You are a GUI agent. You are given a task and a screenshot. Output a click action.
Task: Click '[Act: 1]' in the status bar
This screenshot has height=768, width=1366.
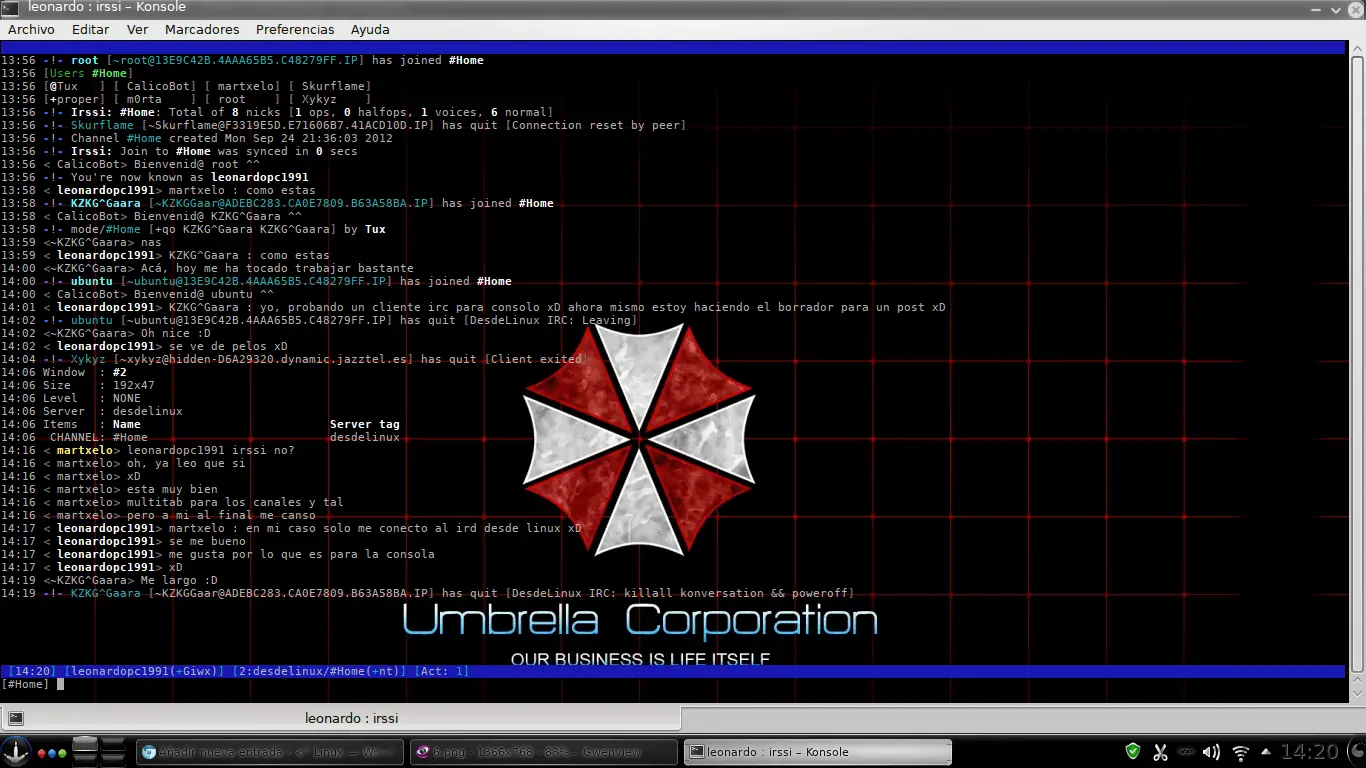(x=441, y=671)
